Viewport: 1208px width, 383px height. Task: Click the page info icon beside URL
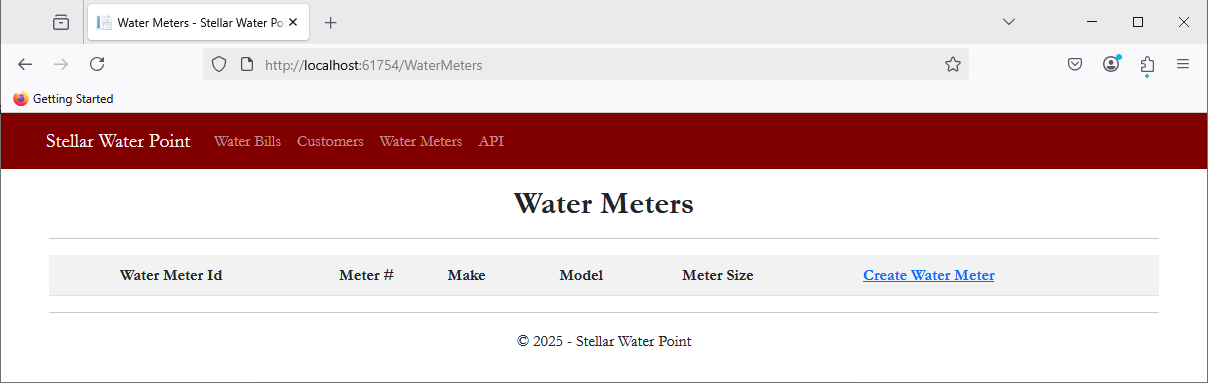[x=247, y=65]
